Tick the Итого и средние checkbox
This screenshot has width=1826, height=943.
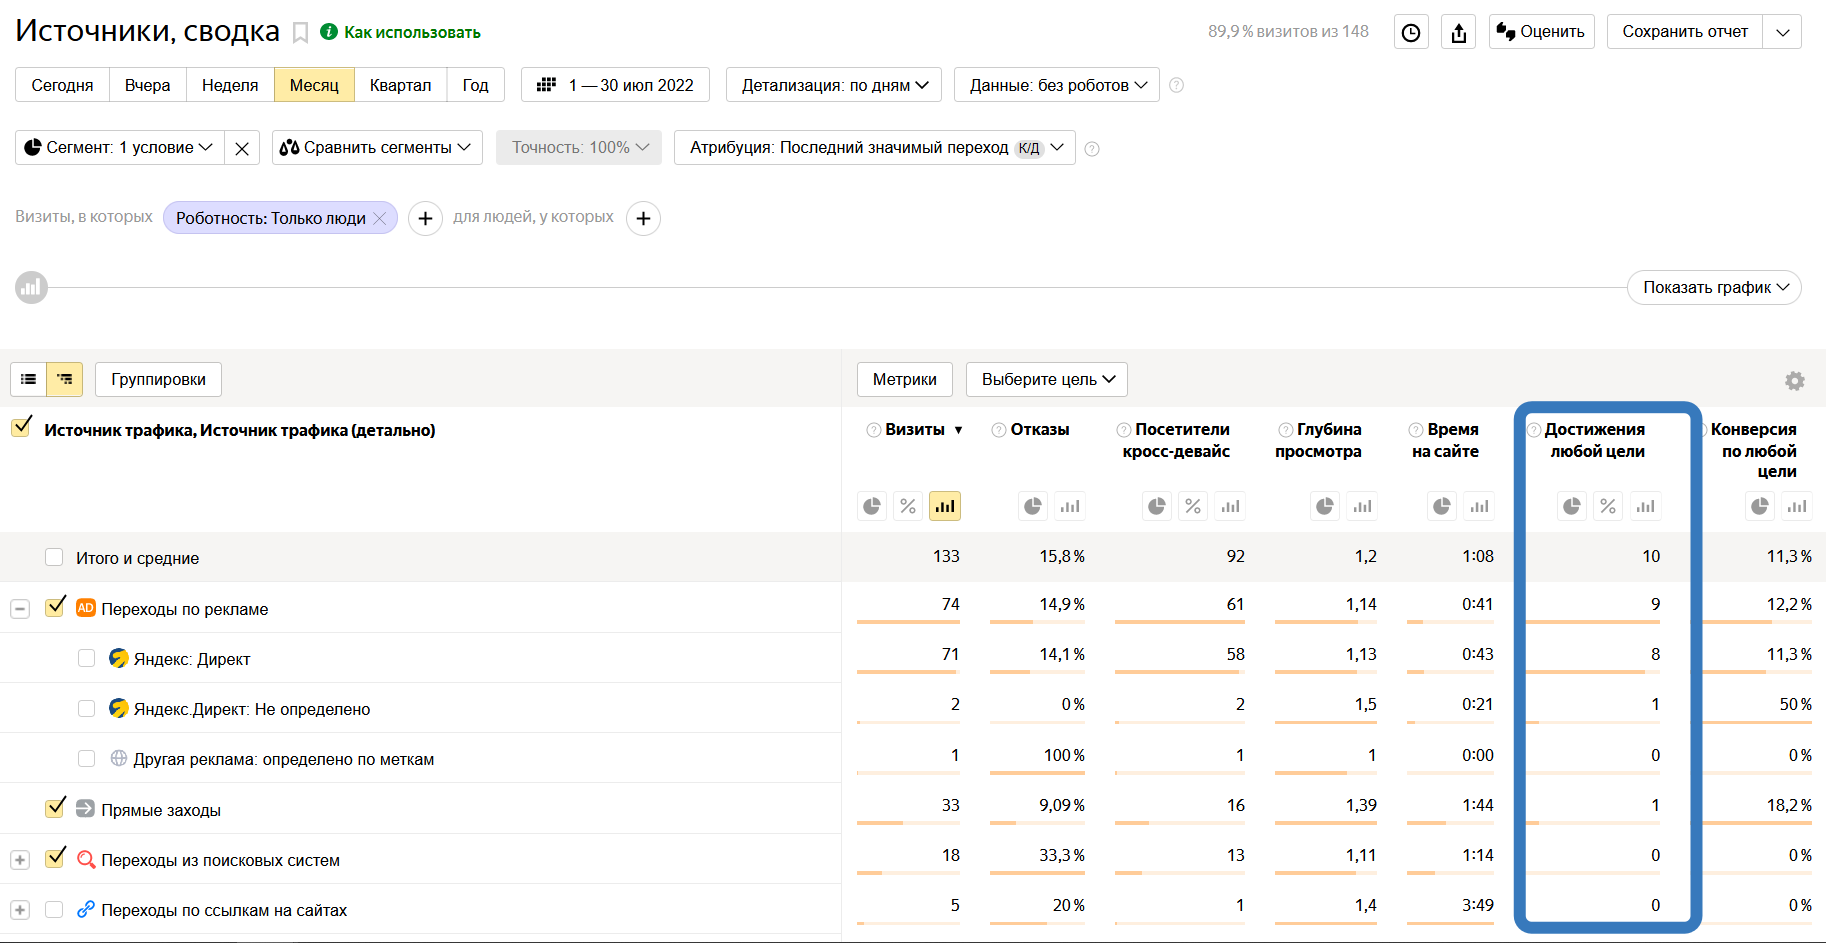point(54,557)
